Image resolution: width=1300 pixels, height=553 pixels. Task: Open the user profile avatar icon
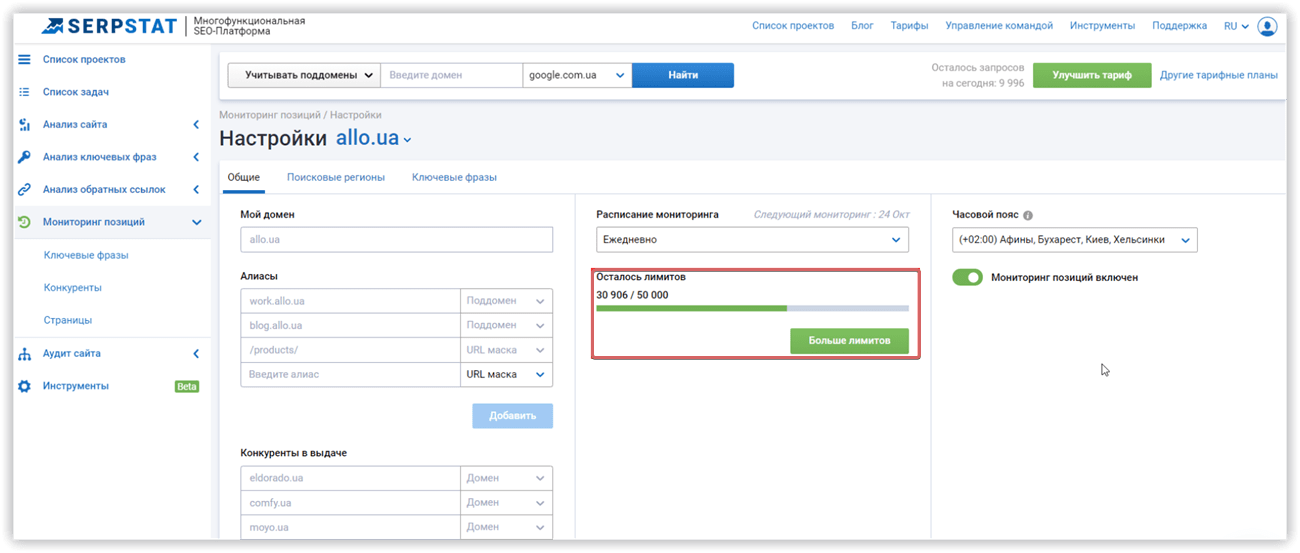coord(1267,26)
